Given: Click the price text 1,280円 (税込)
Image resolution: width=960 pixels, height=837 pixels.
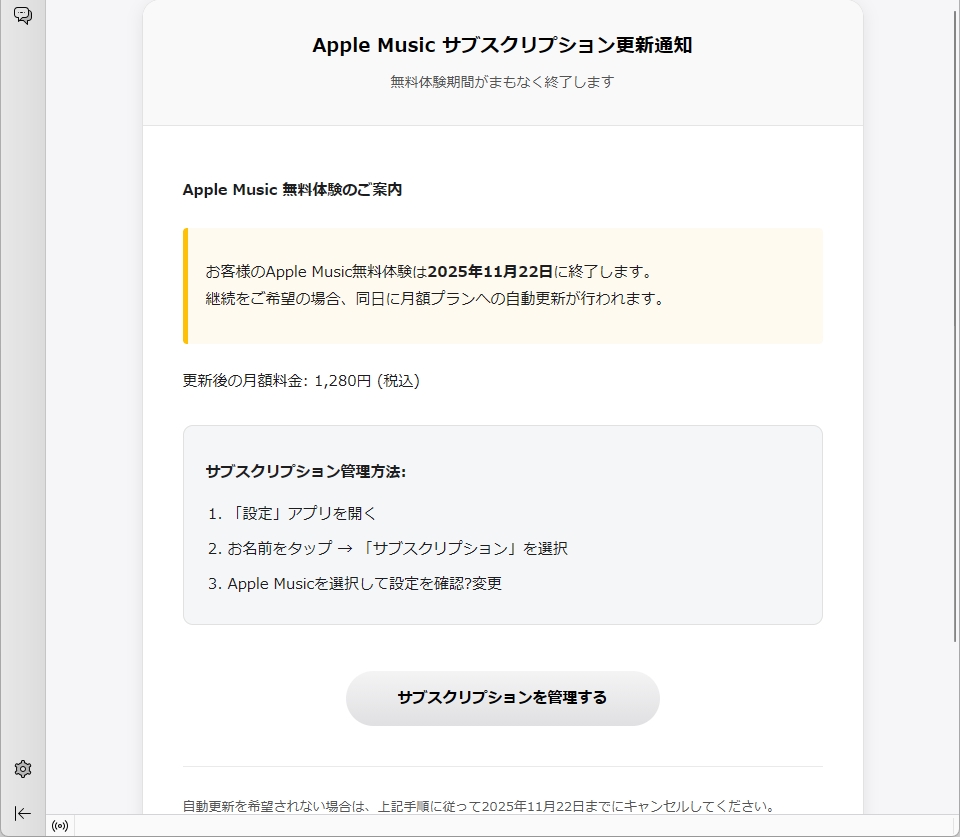Looking at the screenshot, I should pos(366,381).
